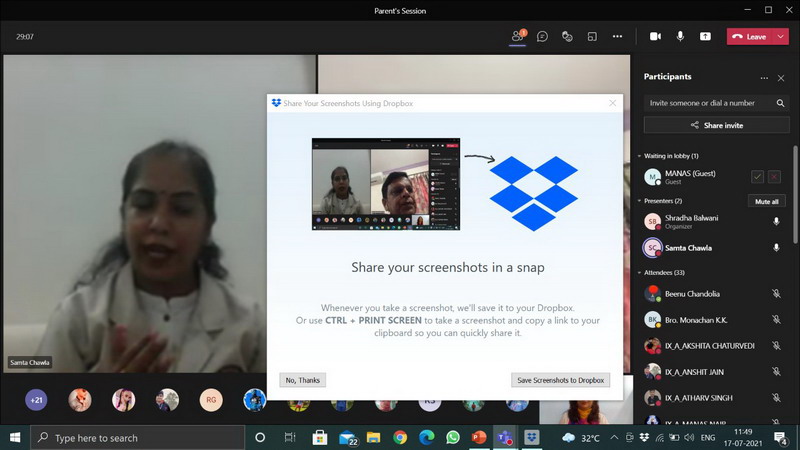Open the reactions icon in toolbar
800x450 pixels.
pos(567,36)
